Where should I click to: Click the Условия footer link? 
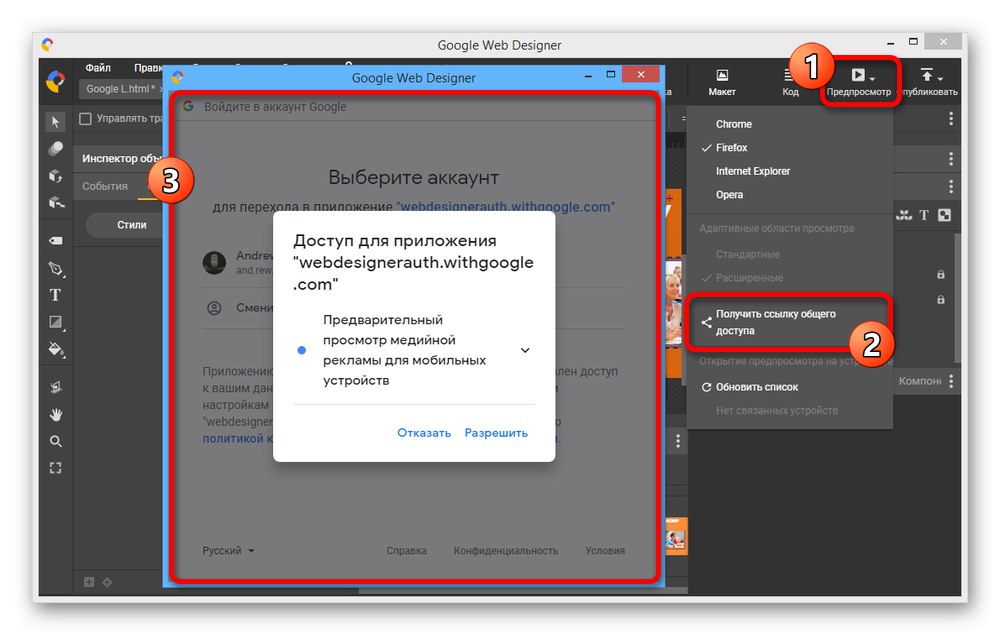click(605, 551)
